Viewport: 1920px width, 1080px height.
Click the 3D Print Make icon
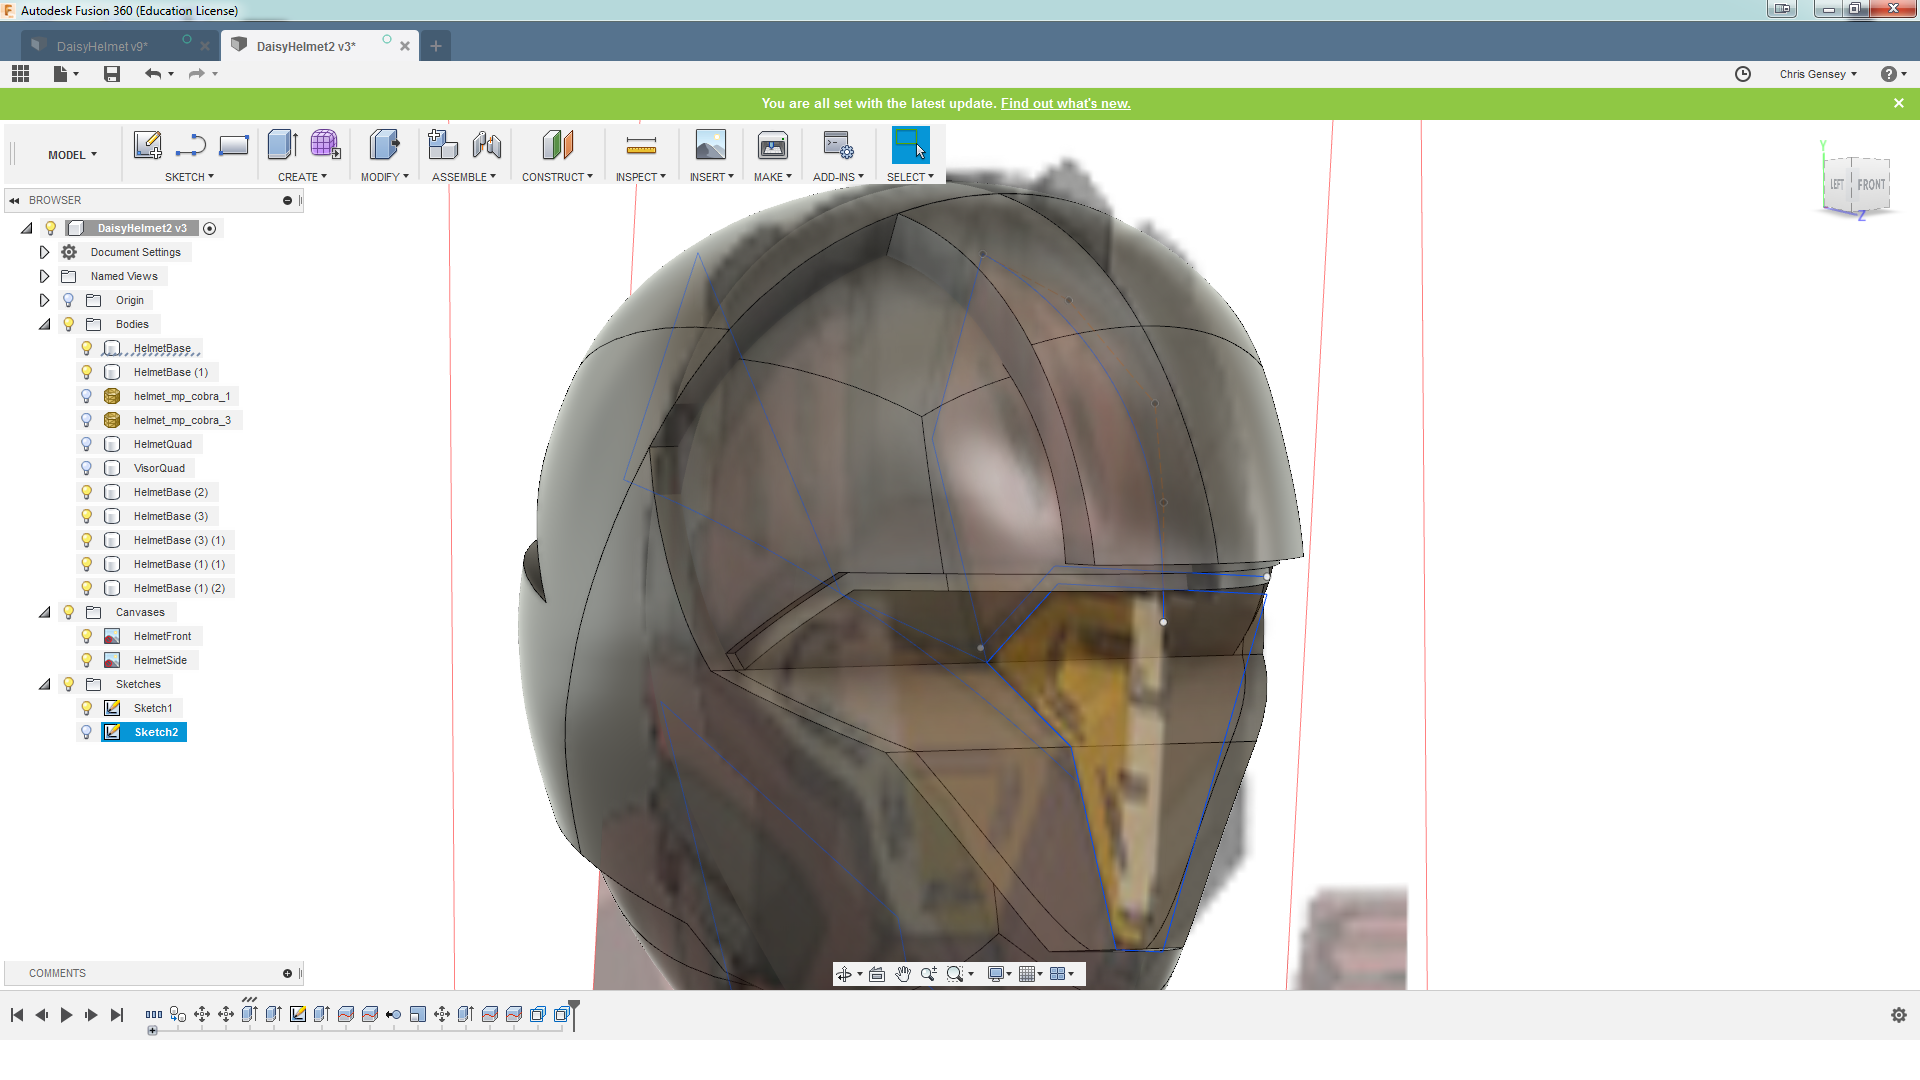pos(772,146)
